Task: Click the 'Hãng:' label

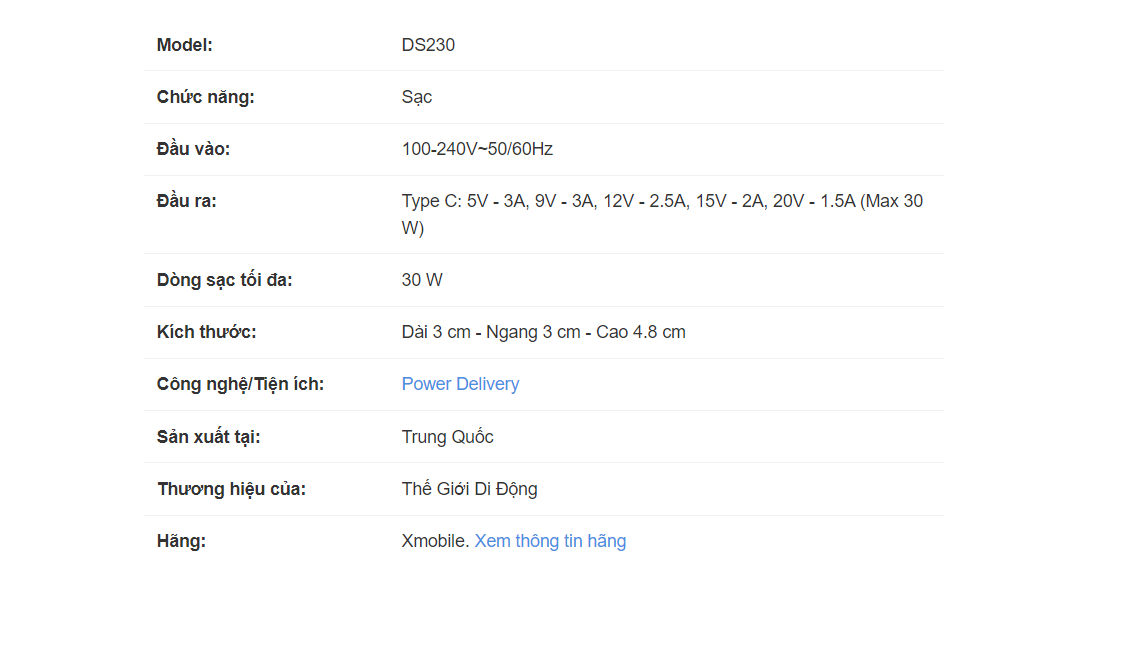Action: click(x=181, y=541)
